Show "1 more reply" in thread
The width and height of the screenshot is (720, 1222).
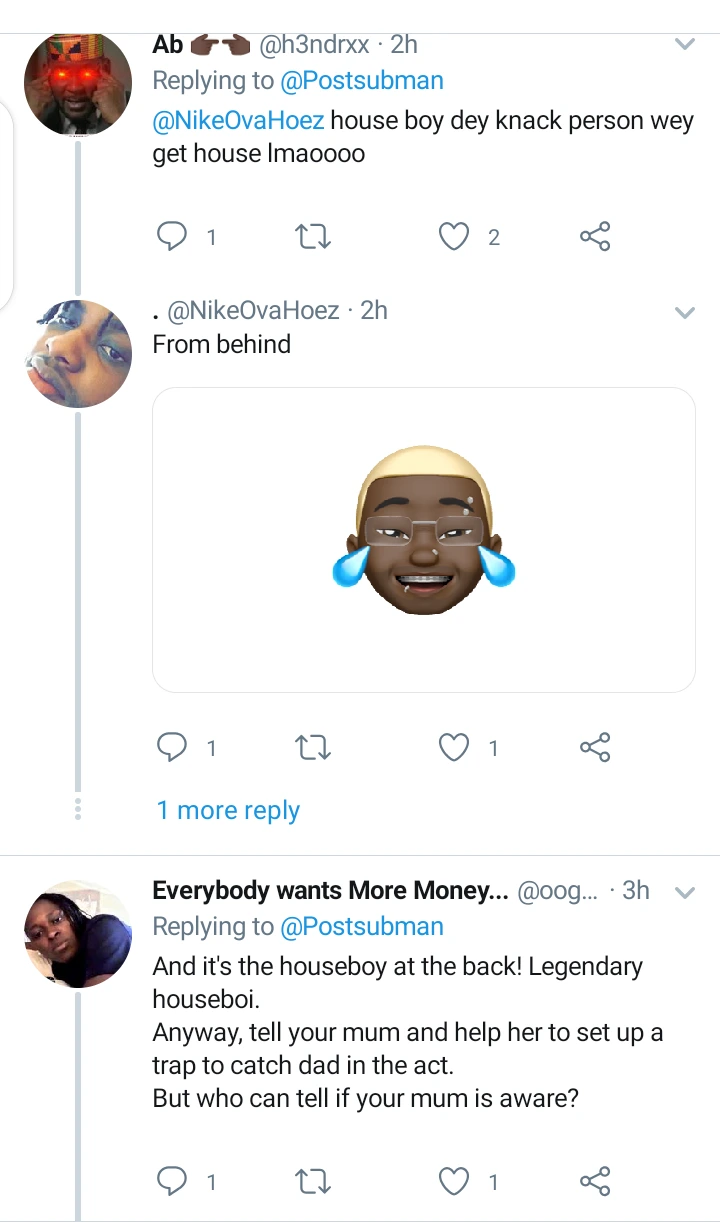[x=228, y=810]
